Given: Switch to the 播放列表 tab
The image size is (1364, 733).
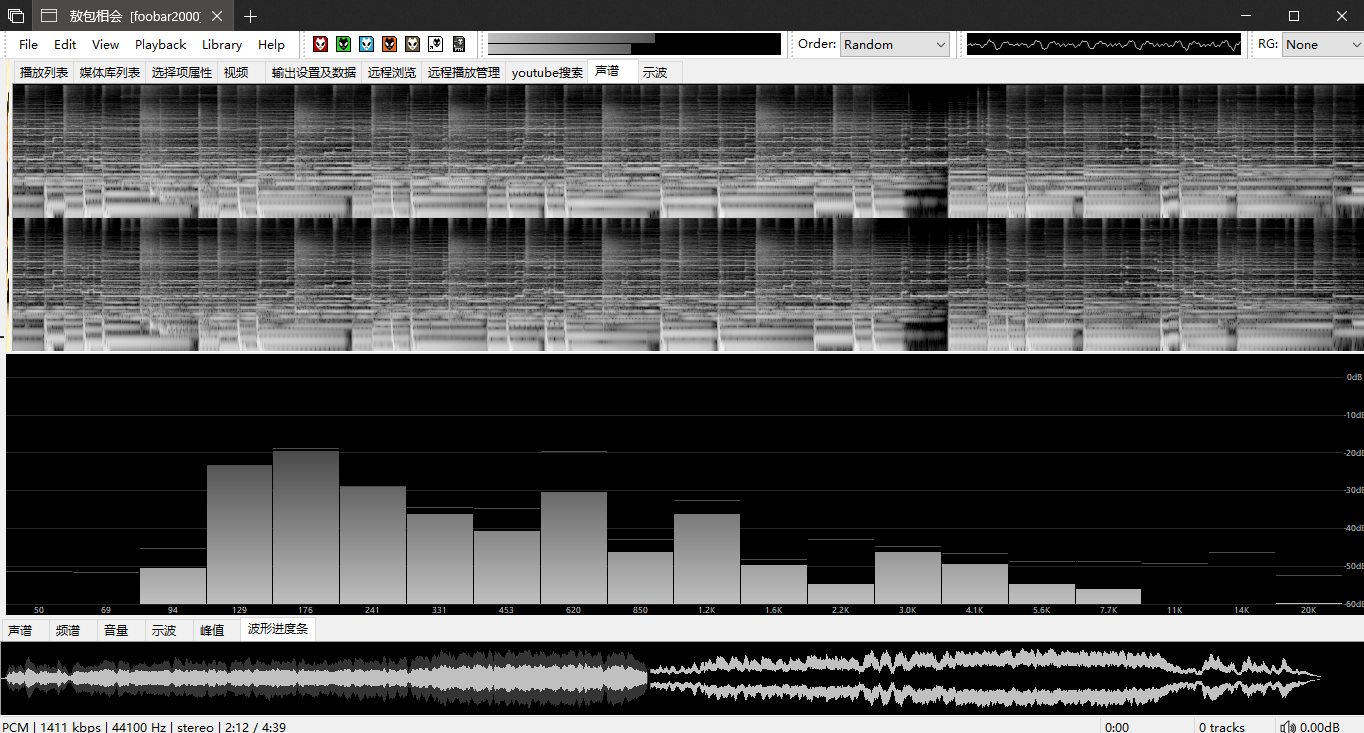Looking at the screenshot, I should coord(44,72).
